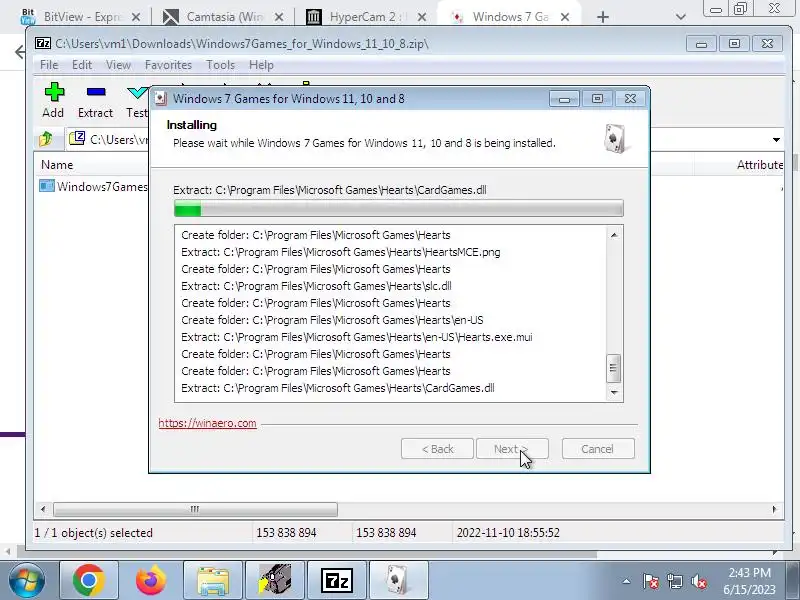Viewport: 800px width, 600px height.
Task: Click the 7-Zip scroll left arrow
Action: click(x=43, y=509)
